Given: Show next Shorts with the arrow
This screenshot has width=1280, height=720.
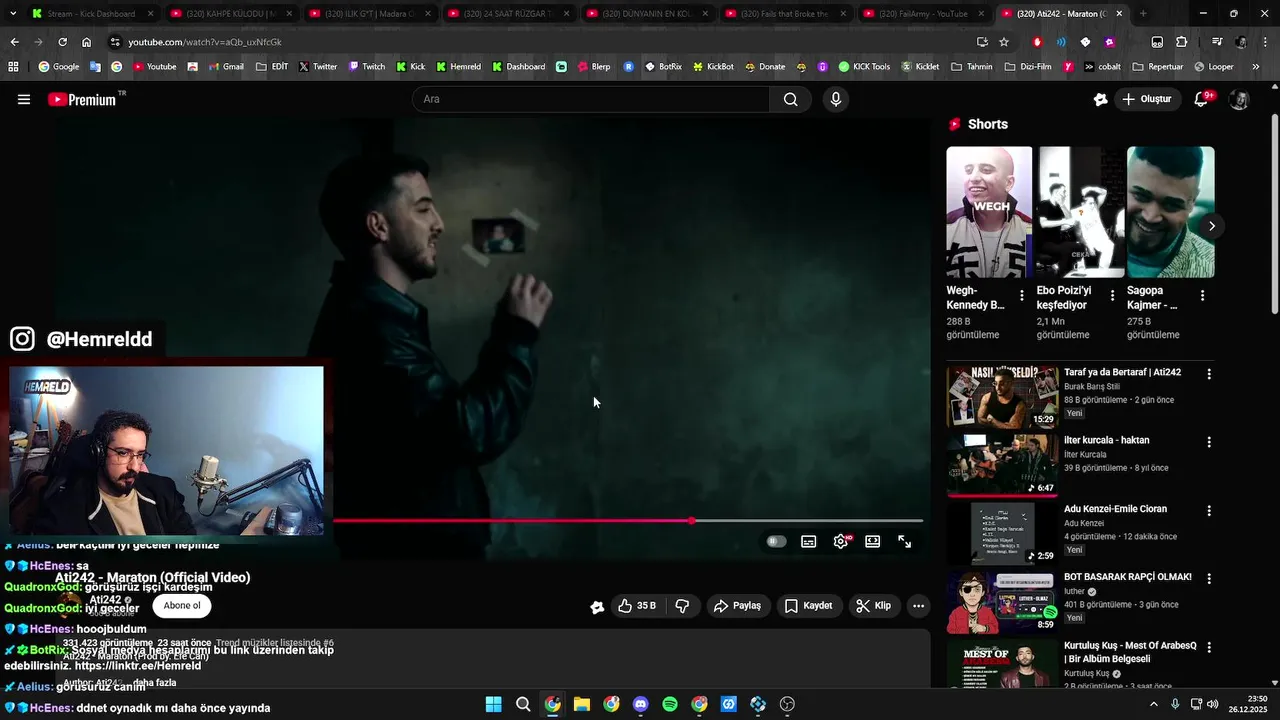Looking at the screenshot, I should [x=1211, y=226].
